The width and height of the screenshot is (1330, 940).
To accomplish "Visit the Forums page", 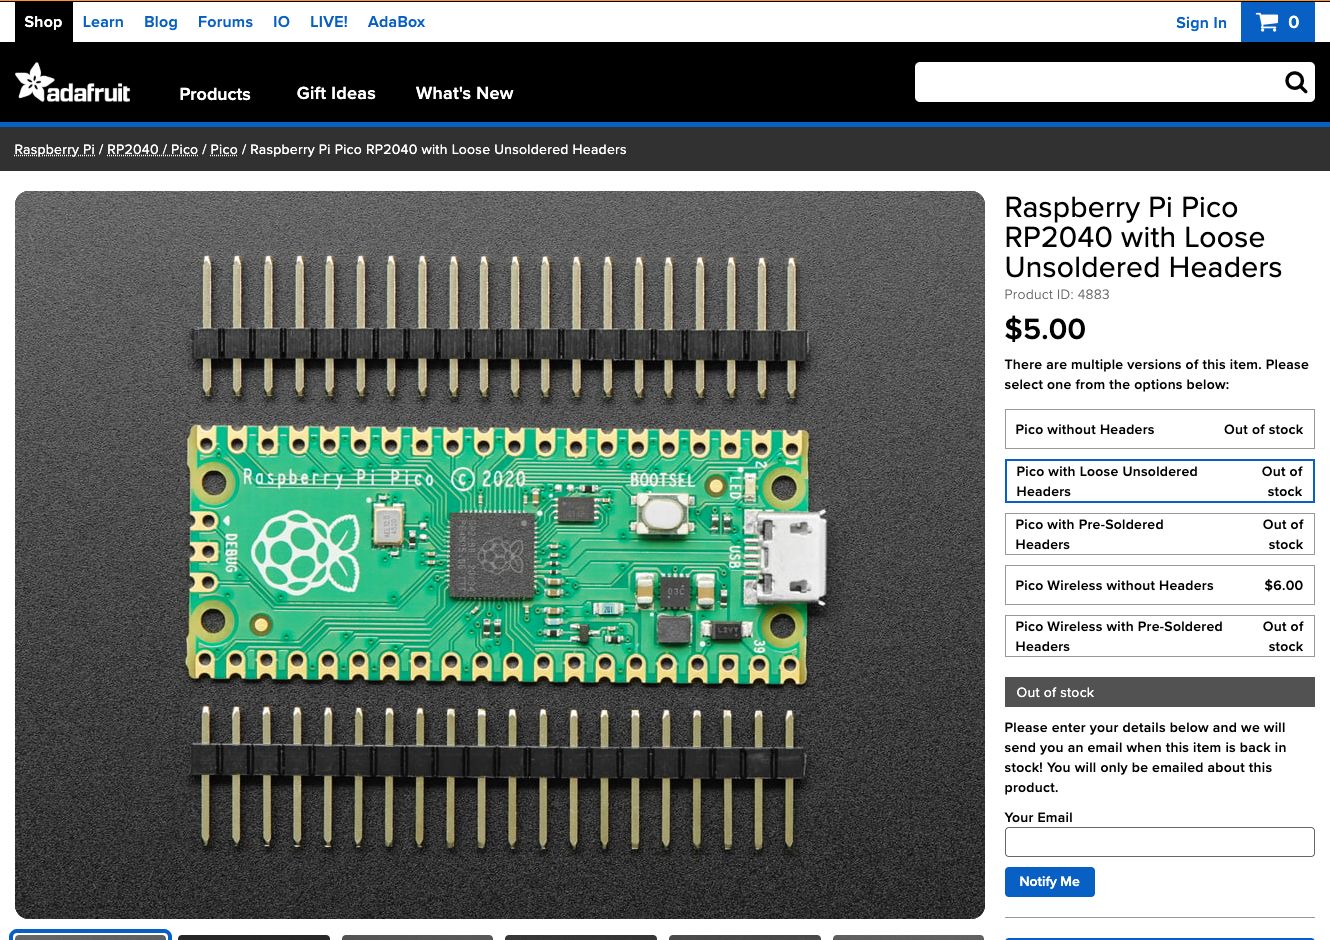I will click(225, 22).
